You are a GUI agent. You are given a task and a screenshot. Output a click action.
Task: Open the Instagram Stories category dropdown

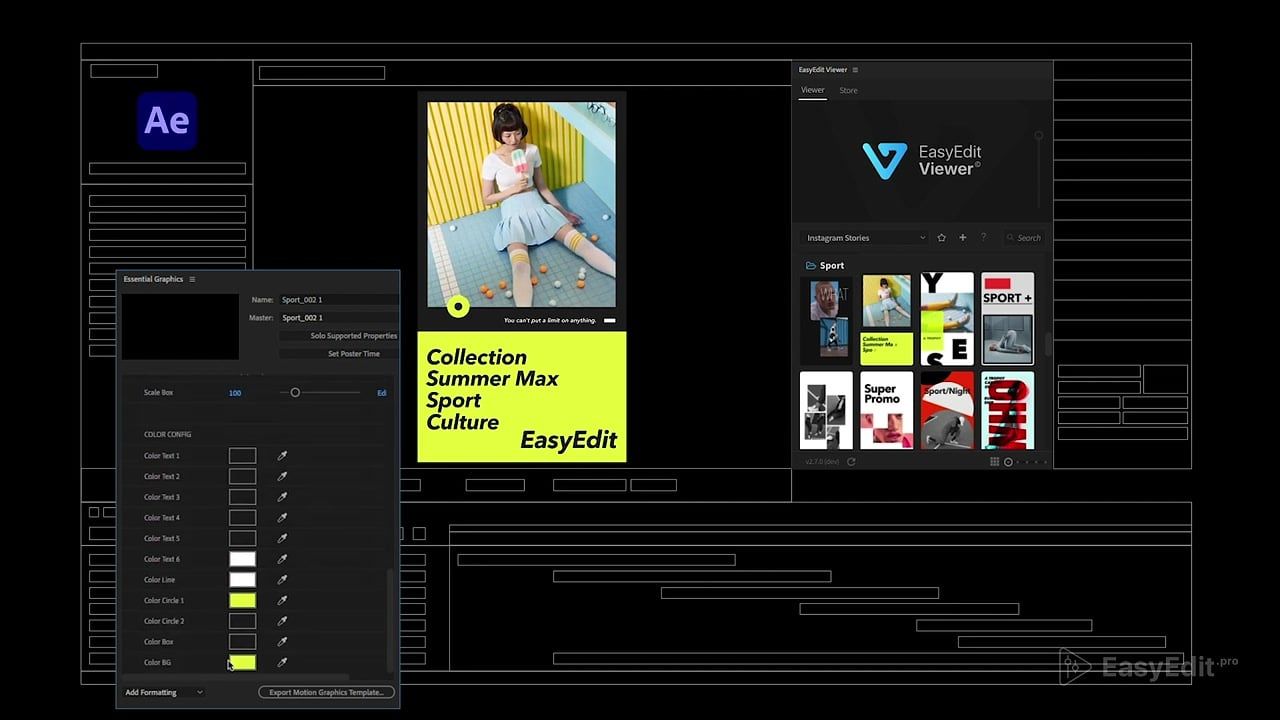[x=865, y=238]
